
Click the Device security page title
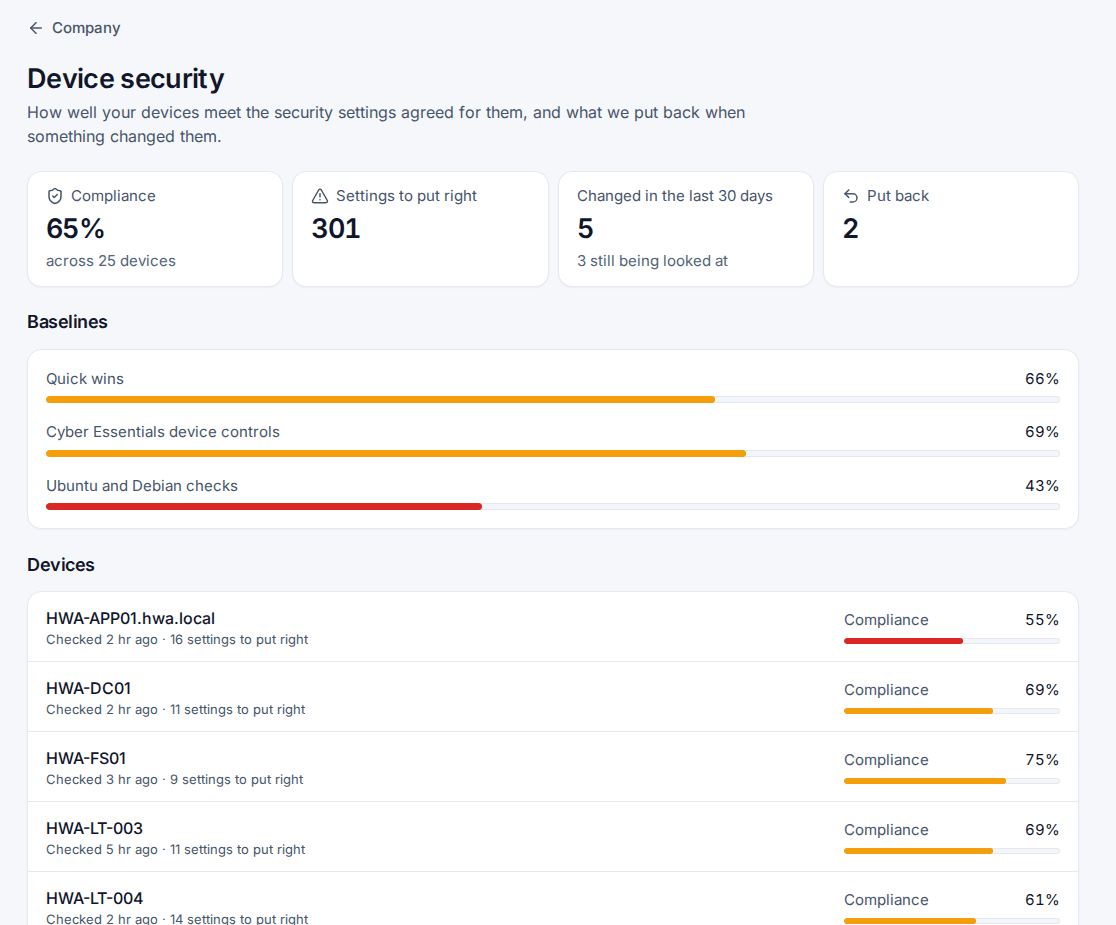pos(126,78)
